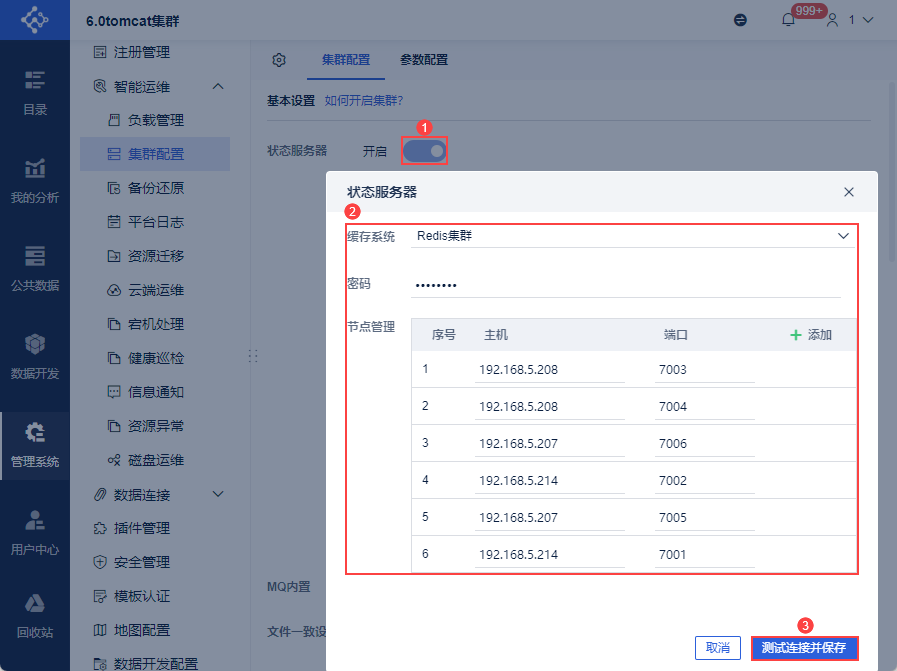Open 云端运维 in the side menu
The height and width of the screenshot is (671, 897).
pos(146,290)
